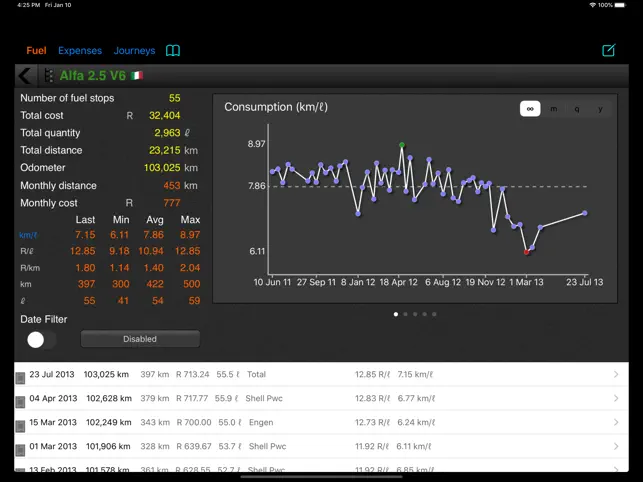Click total cost value 32,404
This screenshot has width=643, height=482.
click(x=164, y=115)
